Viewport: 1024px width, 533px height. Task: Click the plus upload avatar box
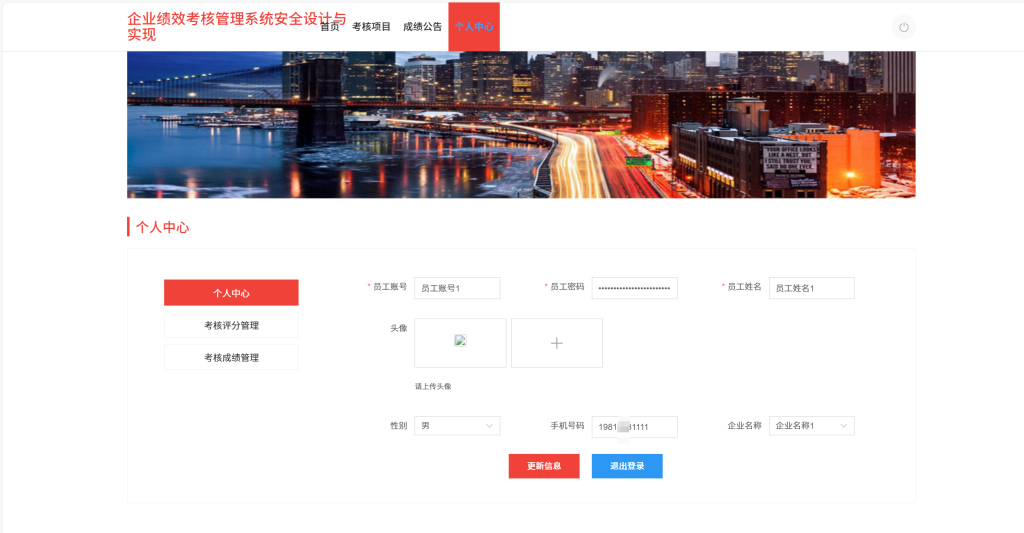point(556,343)
